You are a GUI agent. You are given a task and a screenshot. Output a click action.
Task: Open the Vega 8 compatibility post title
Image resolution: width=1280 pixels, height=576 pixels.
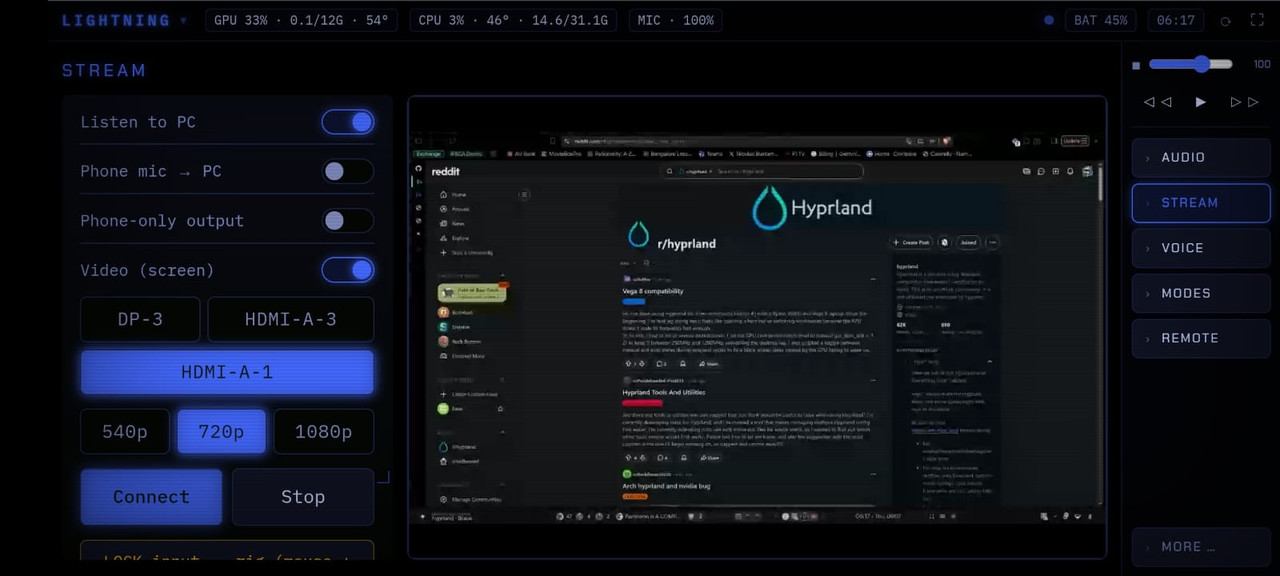(653, 291)
